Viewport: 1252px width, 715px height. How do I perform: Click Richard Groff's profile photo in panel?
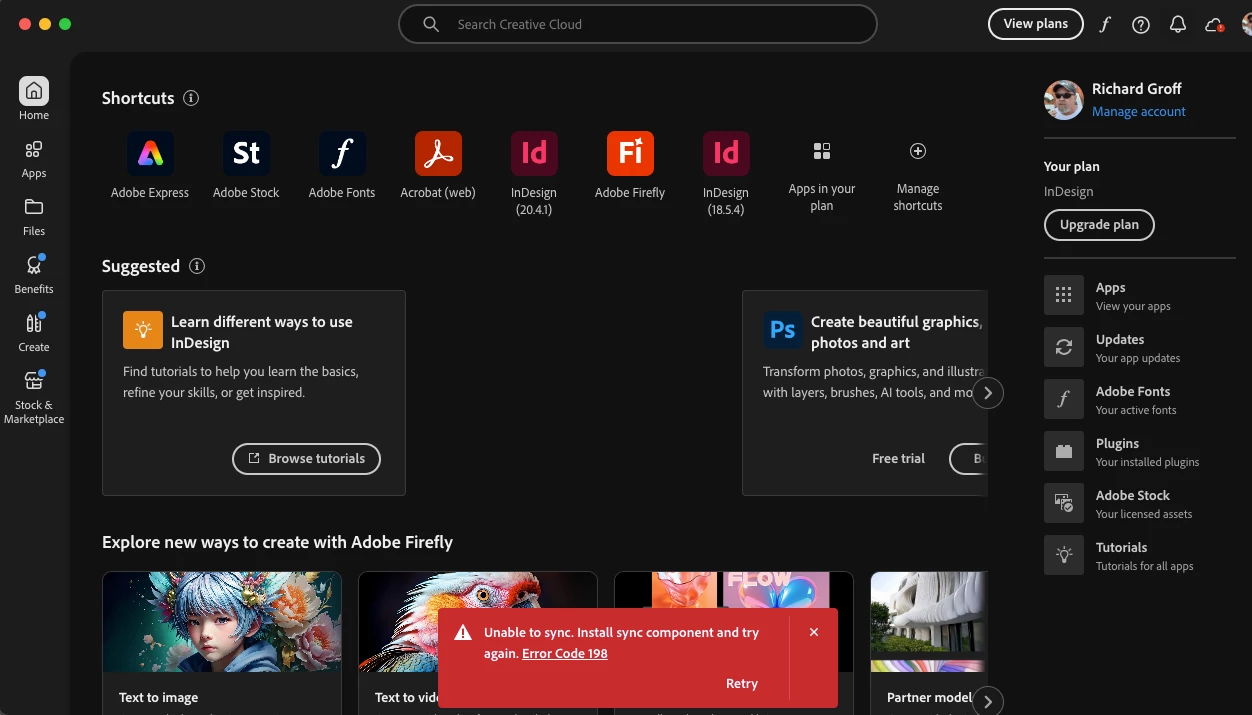point(1064,100)
